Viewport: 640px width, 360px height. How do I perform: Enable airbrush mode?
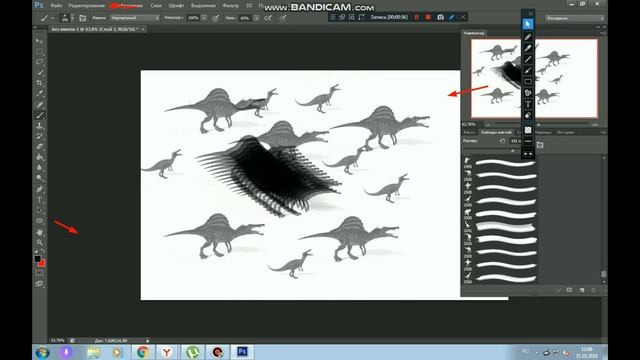[268, 18]
